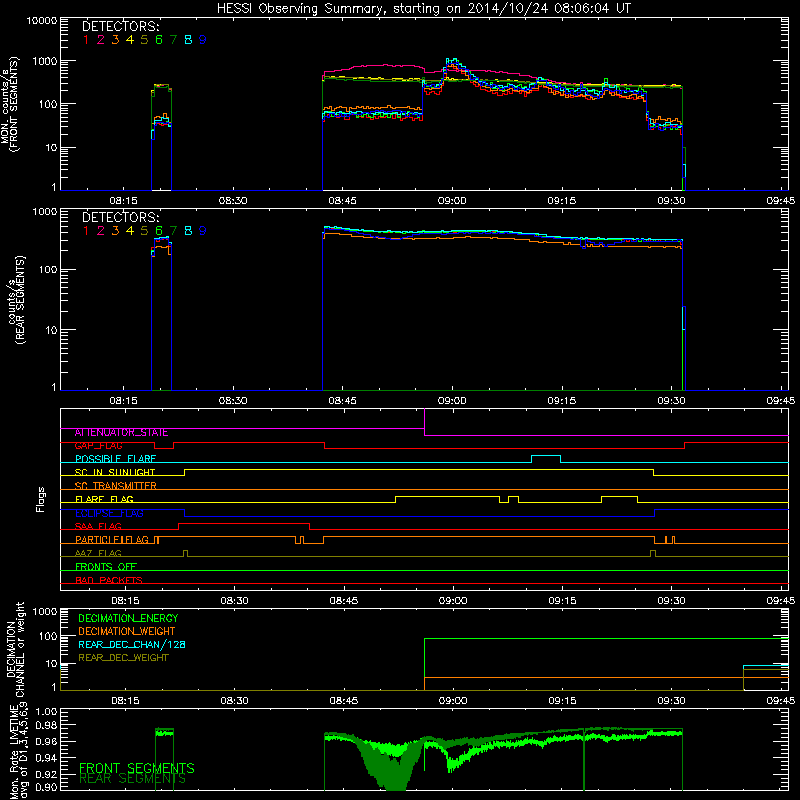Screen dimensions: 800x800
Task: Click detector 3 in the rear segments legend
Action: click(x=115, y=231)
